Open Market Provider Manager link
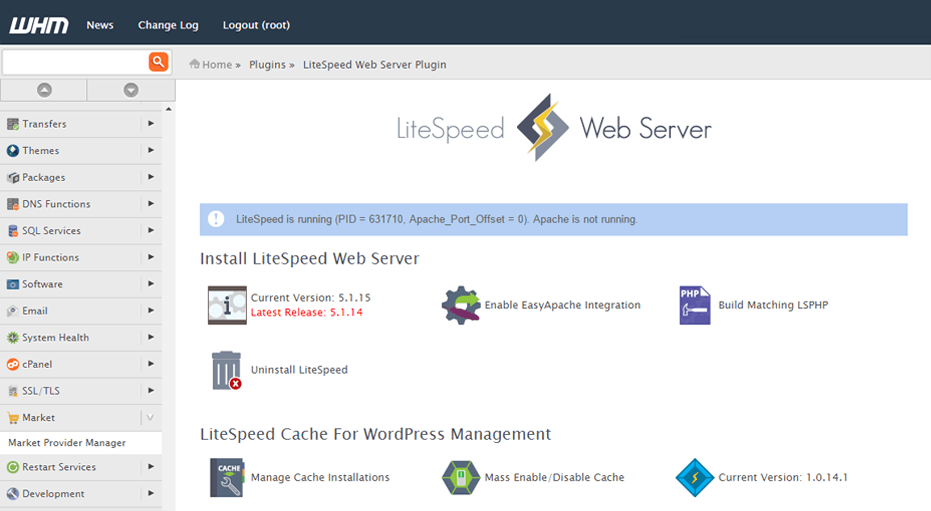The width and height of the screenshot is (931, 511). pyautogui.click(x=67, y=442)
